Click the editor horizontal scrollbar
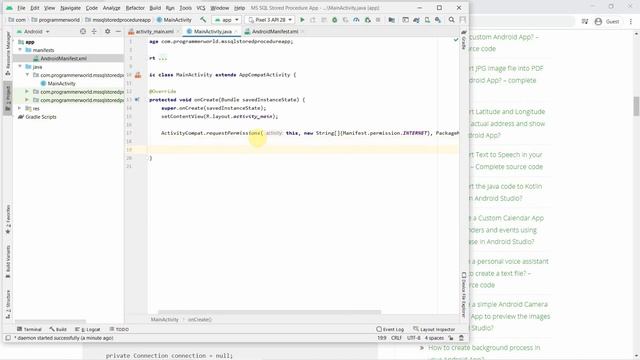This screenshot has width=640, height=360. click(269, 312)
